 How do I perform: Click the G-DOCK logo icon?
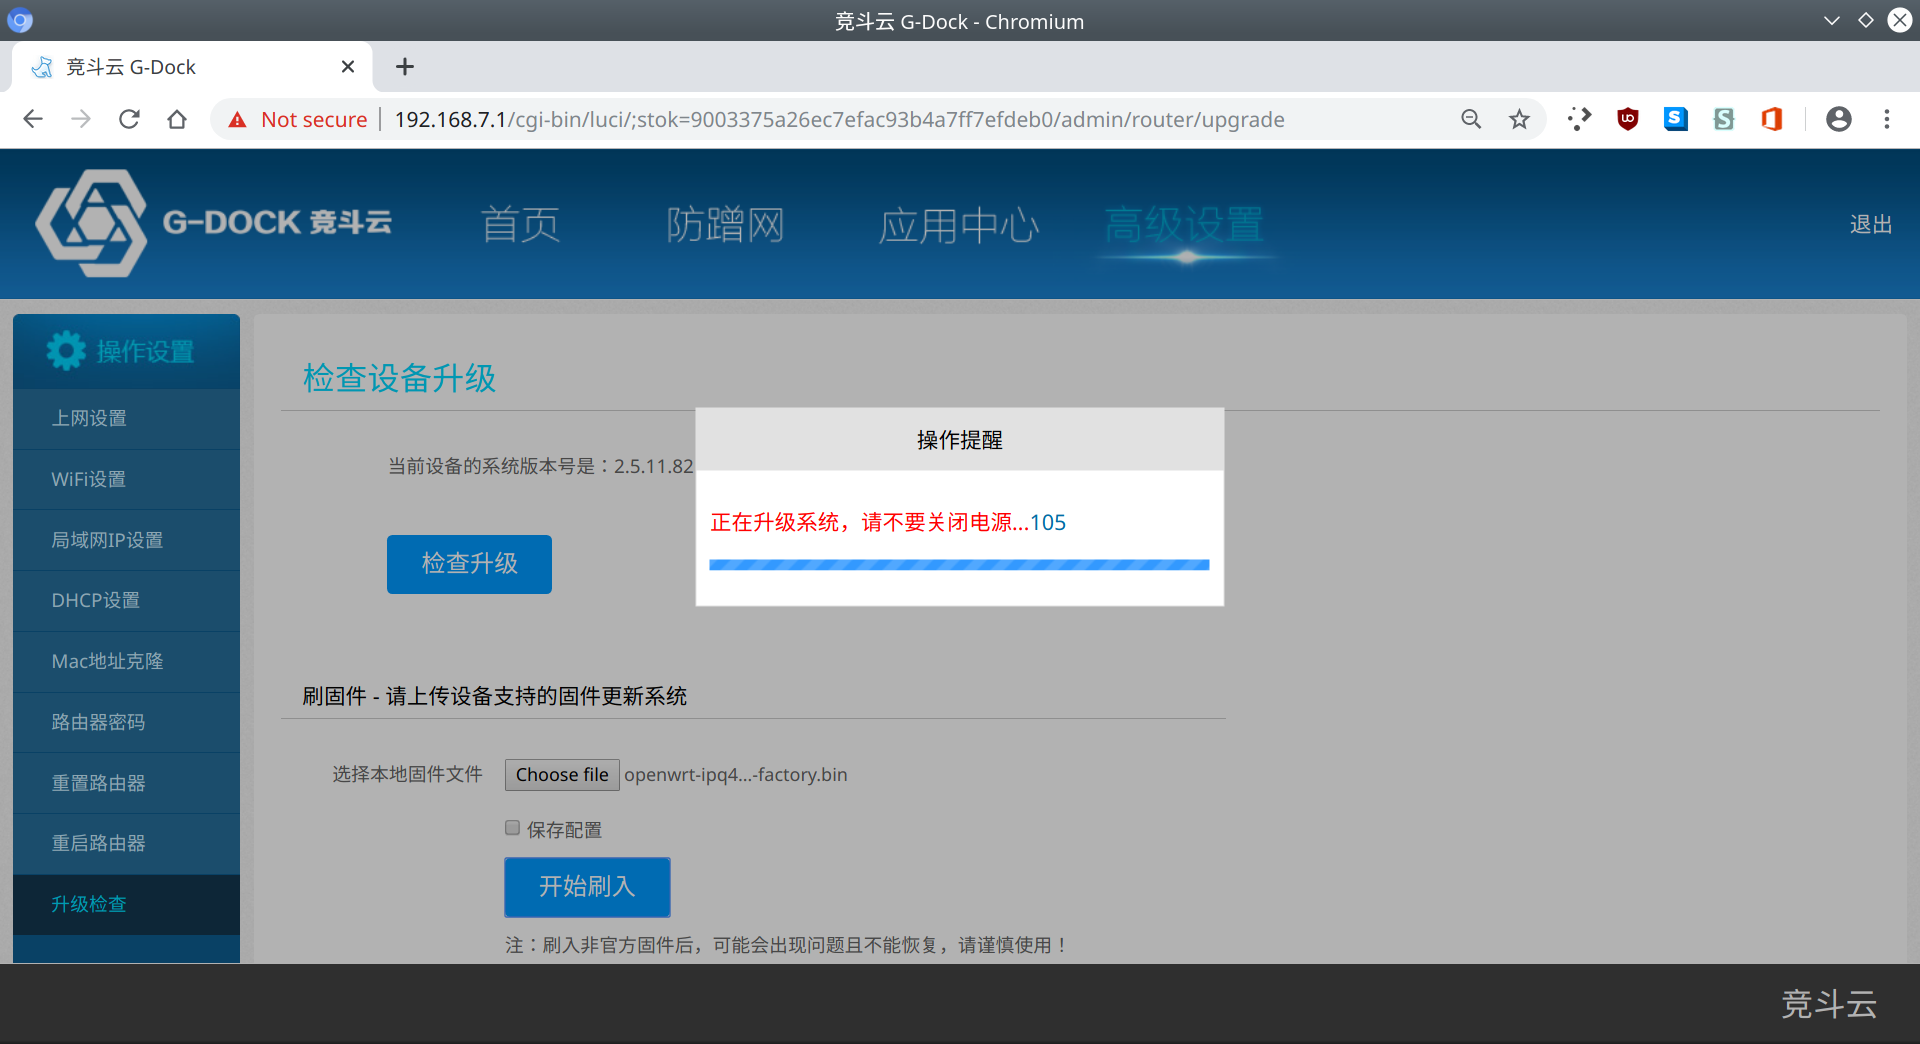click(x=91, y=223)
